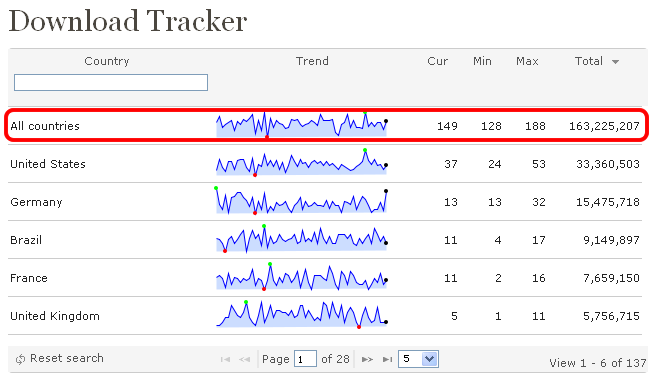Click United Kingdom Cur value 5
Screen dimensions: 655x383
coord(454,316)
